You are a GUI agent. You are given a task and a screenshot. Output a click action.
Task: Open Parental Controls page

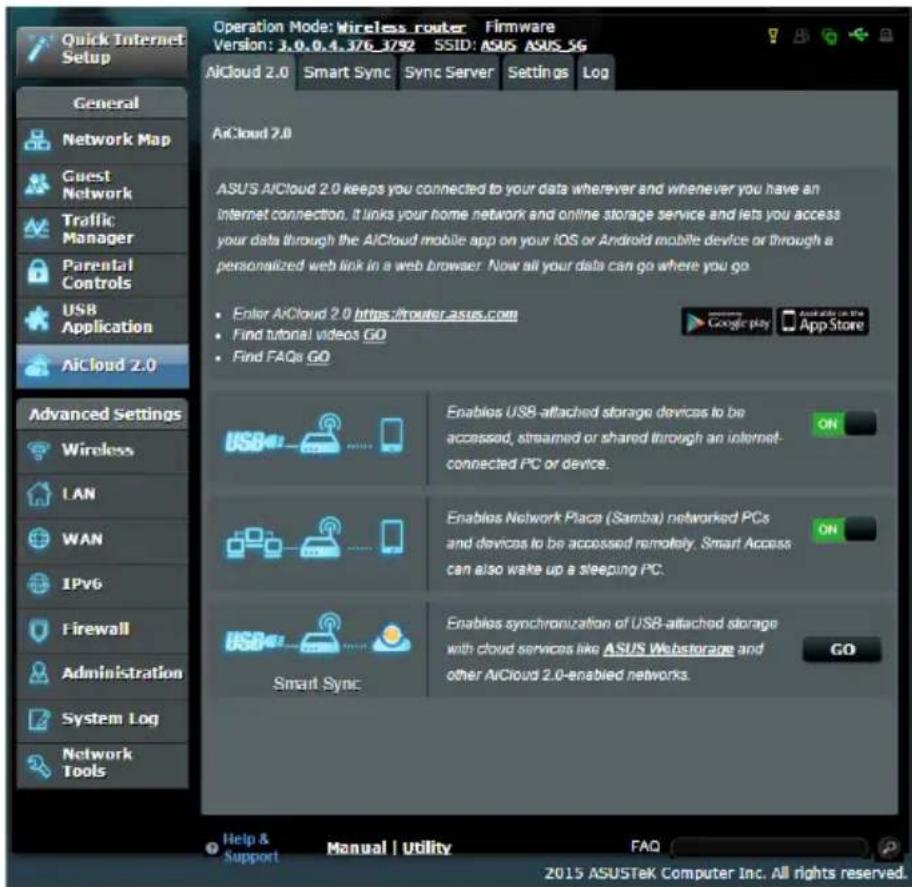[102, 274]
